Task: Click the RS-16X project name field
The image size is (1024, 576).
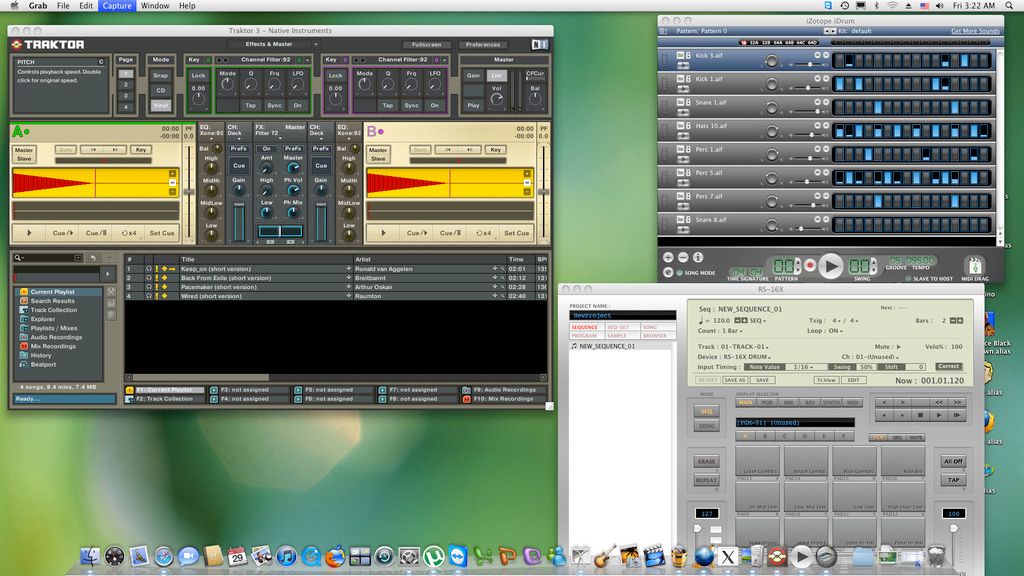Action: coord(622,315)
